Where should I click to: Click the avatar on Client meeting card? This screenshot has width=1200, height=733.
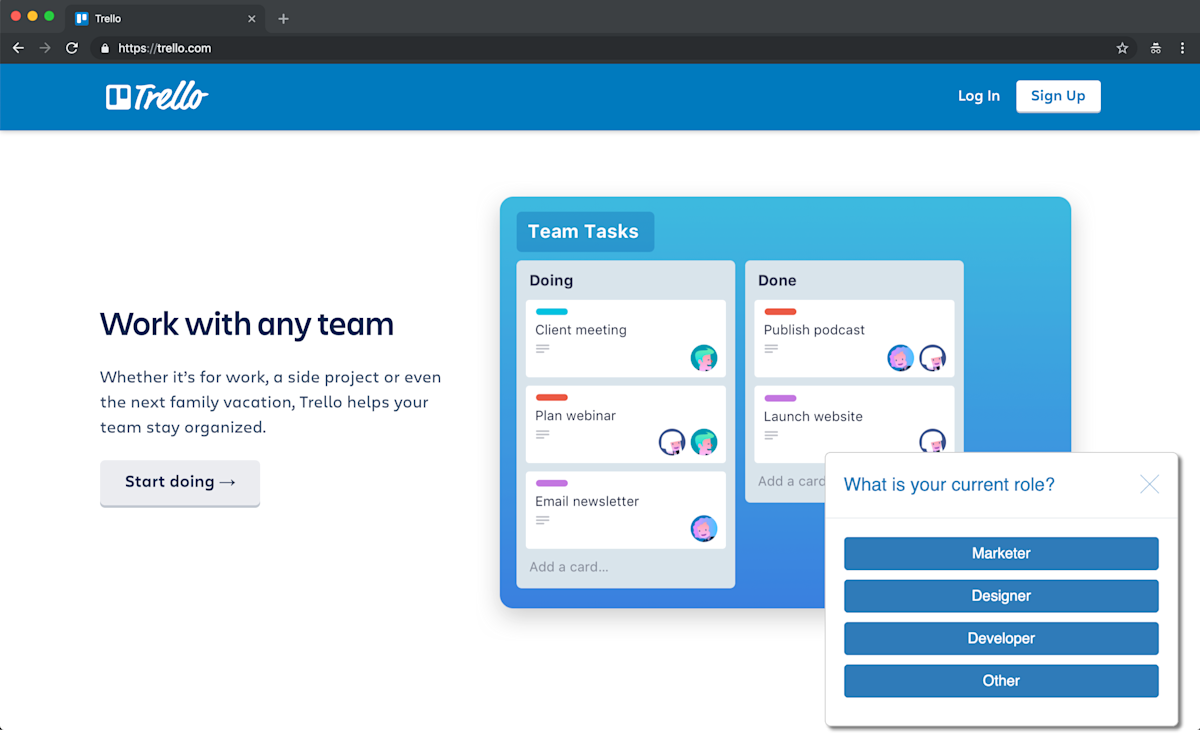click(x=704, y=357)
